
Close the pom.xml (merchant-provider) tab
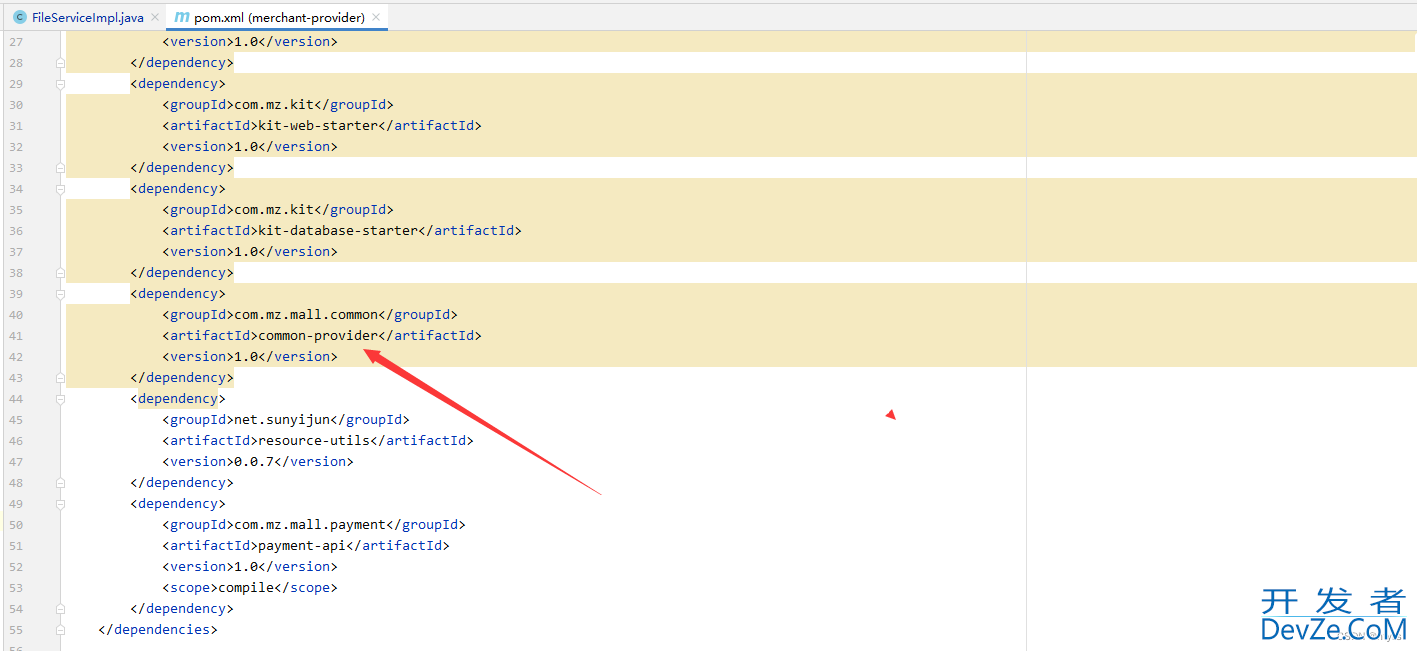click(376, 18)
